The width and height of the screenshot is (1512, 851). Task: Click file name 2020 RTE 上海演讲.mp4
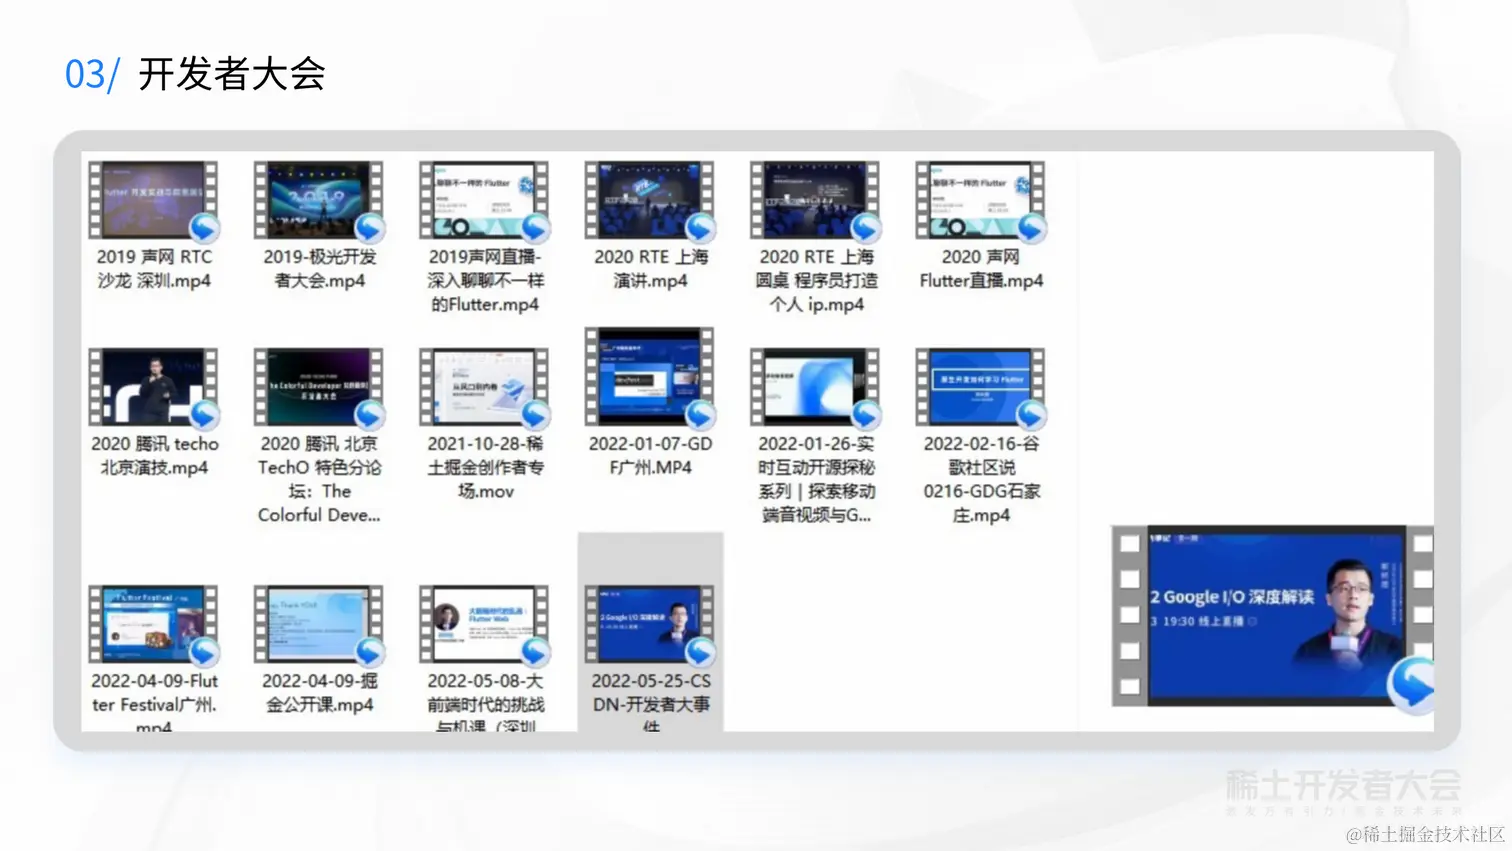[651, 269]
